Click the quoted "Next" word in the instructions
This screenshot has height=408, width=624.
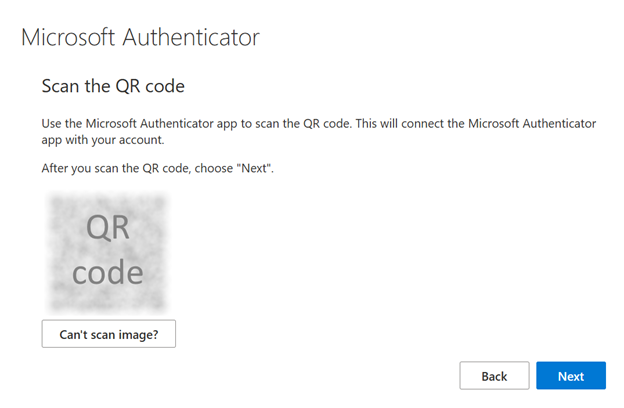tap(253, 168)
